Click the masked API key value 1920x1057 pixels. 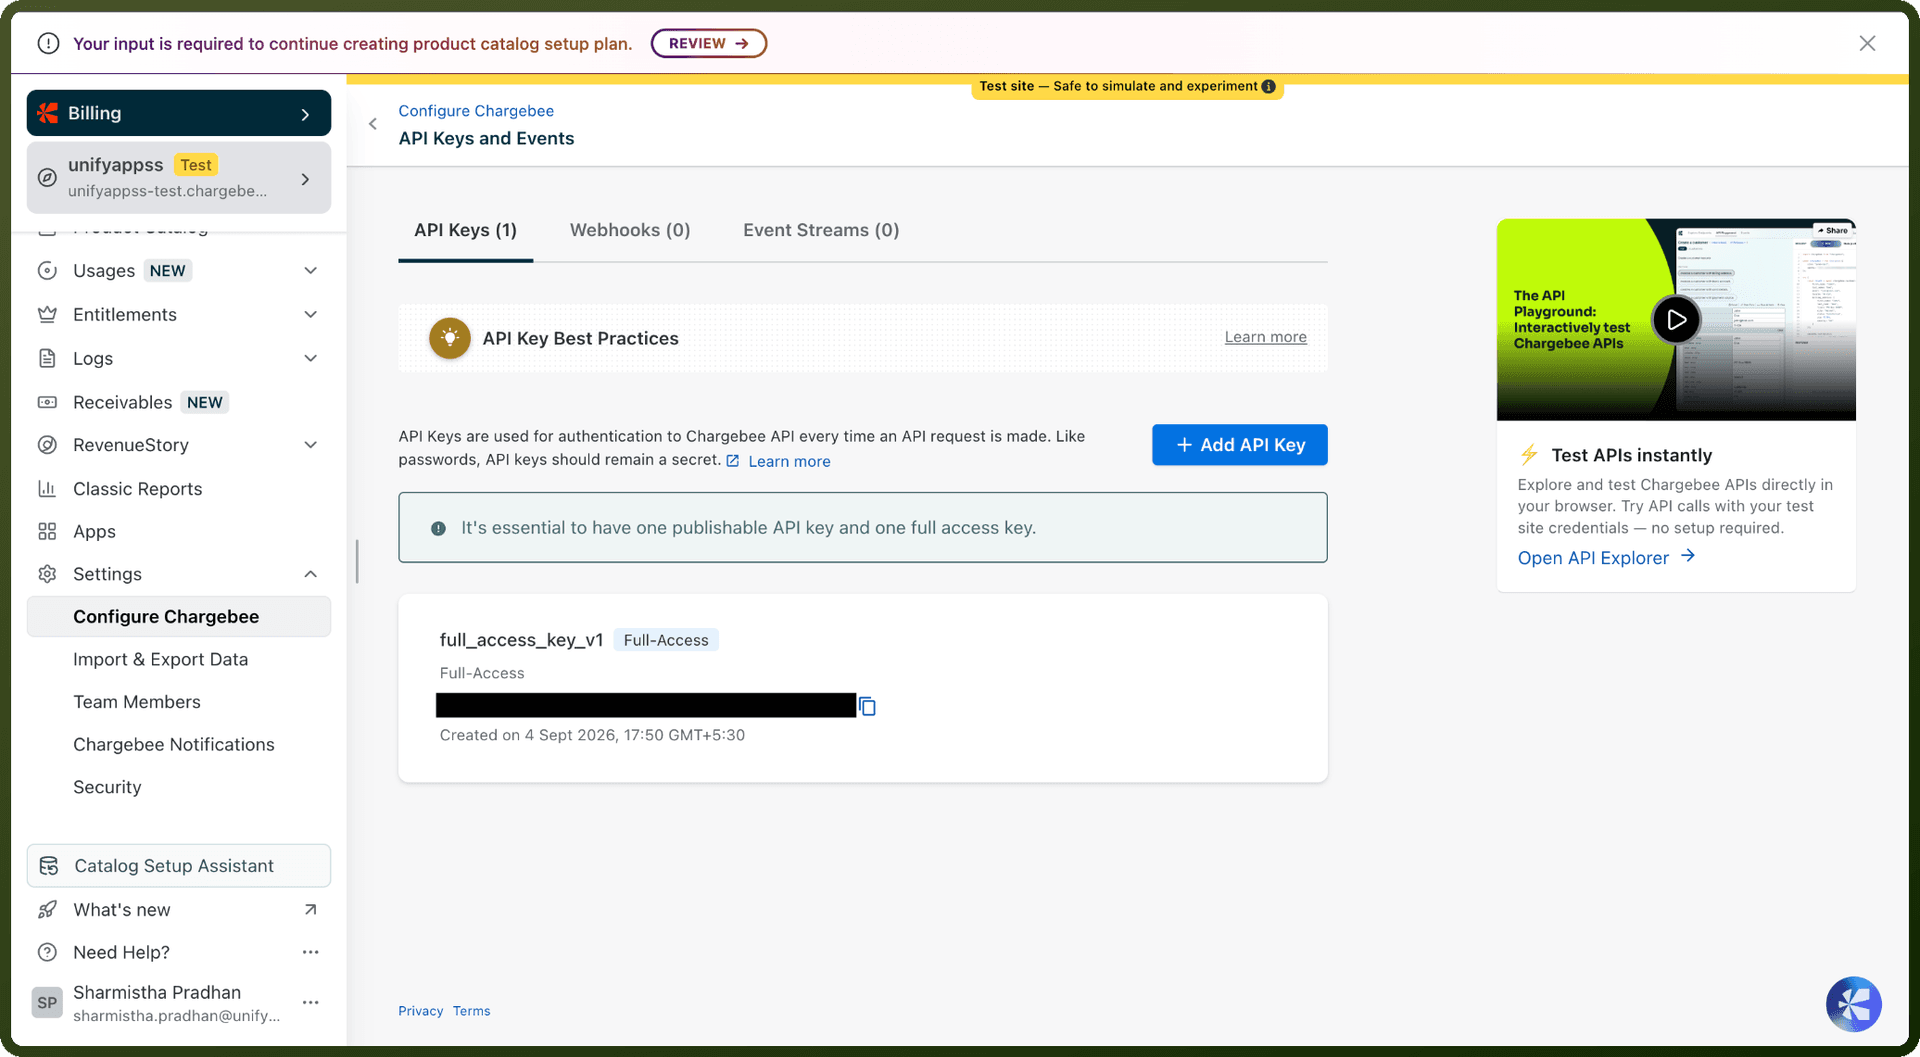coord(646,705)
